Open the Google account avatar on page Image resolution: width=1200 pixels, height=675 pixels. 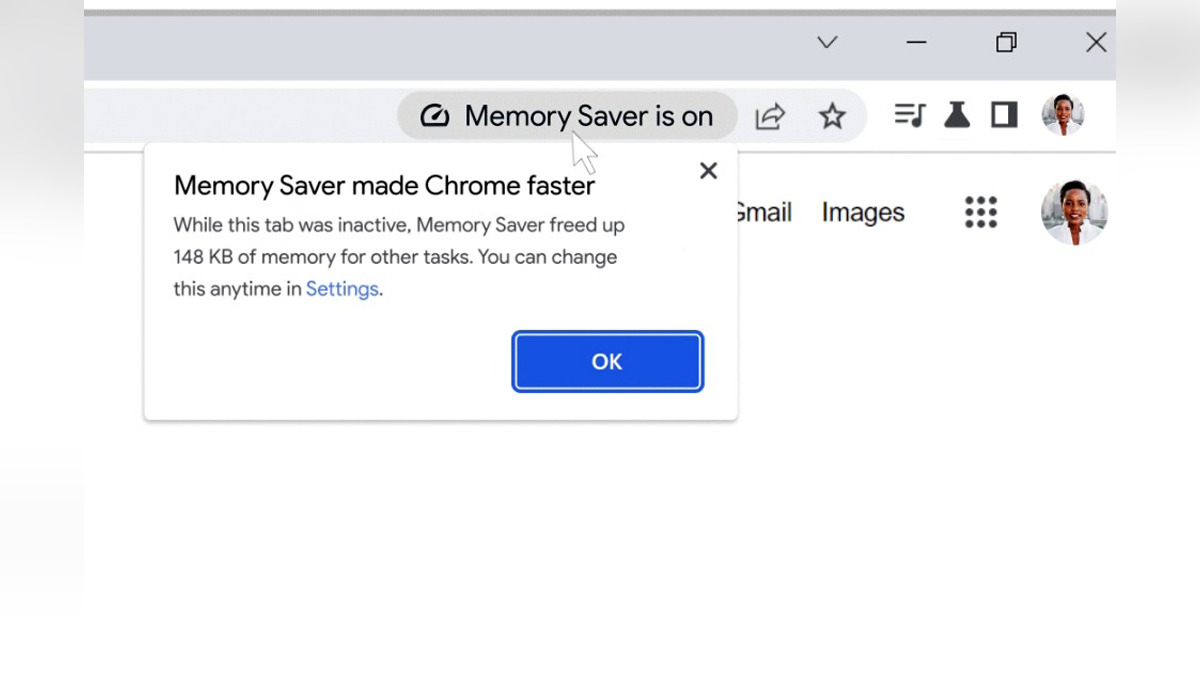click(x=1074, y=212)
